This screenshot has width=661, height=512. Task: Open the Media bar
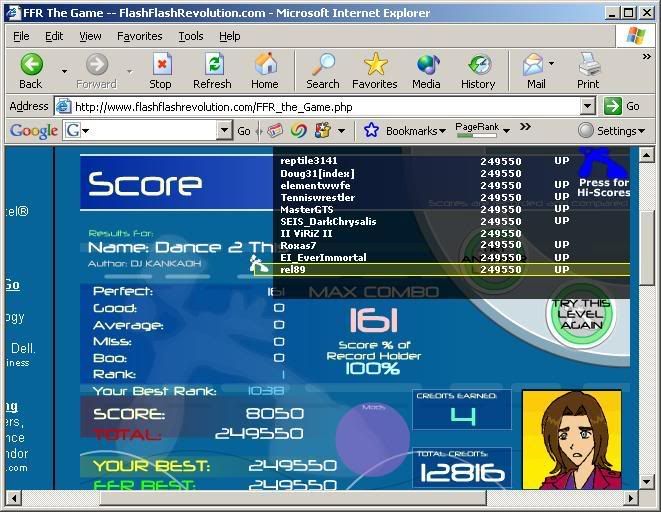(x=427, y=70)
